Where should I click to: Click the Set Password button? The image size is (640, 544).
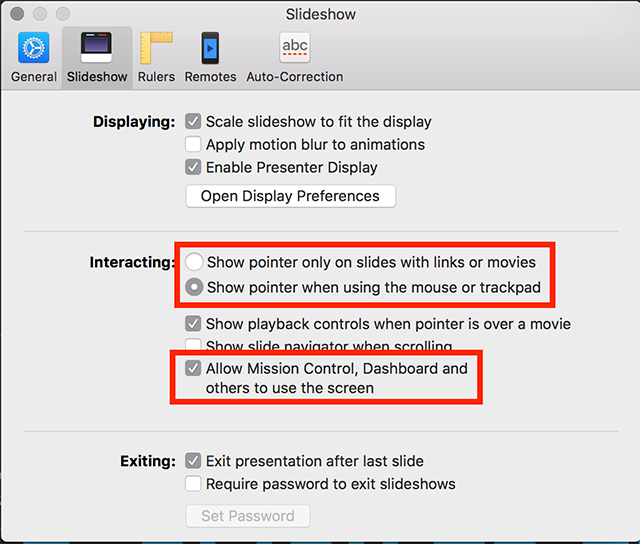point(248,516)
